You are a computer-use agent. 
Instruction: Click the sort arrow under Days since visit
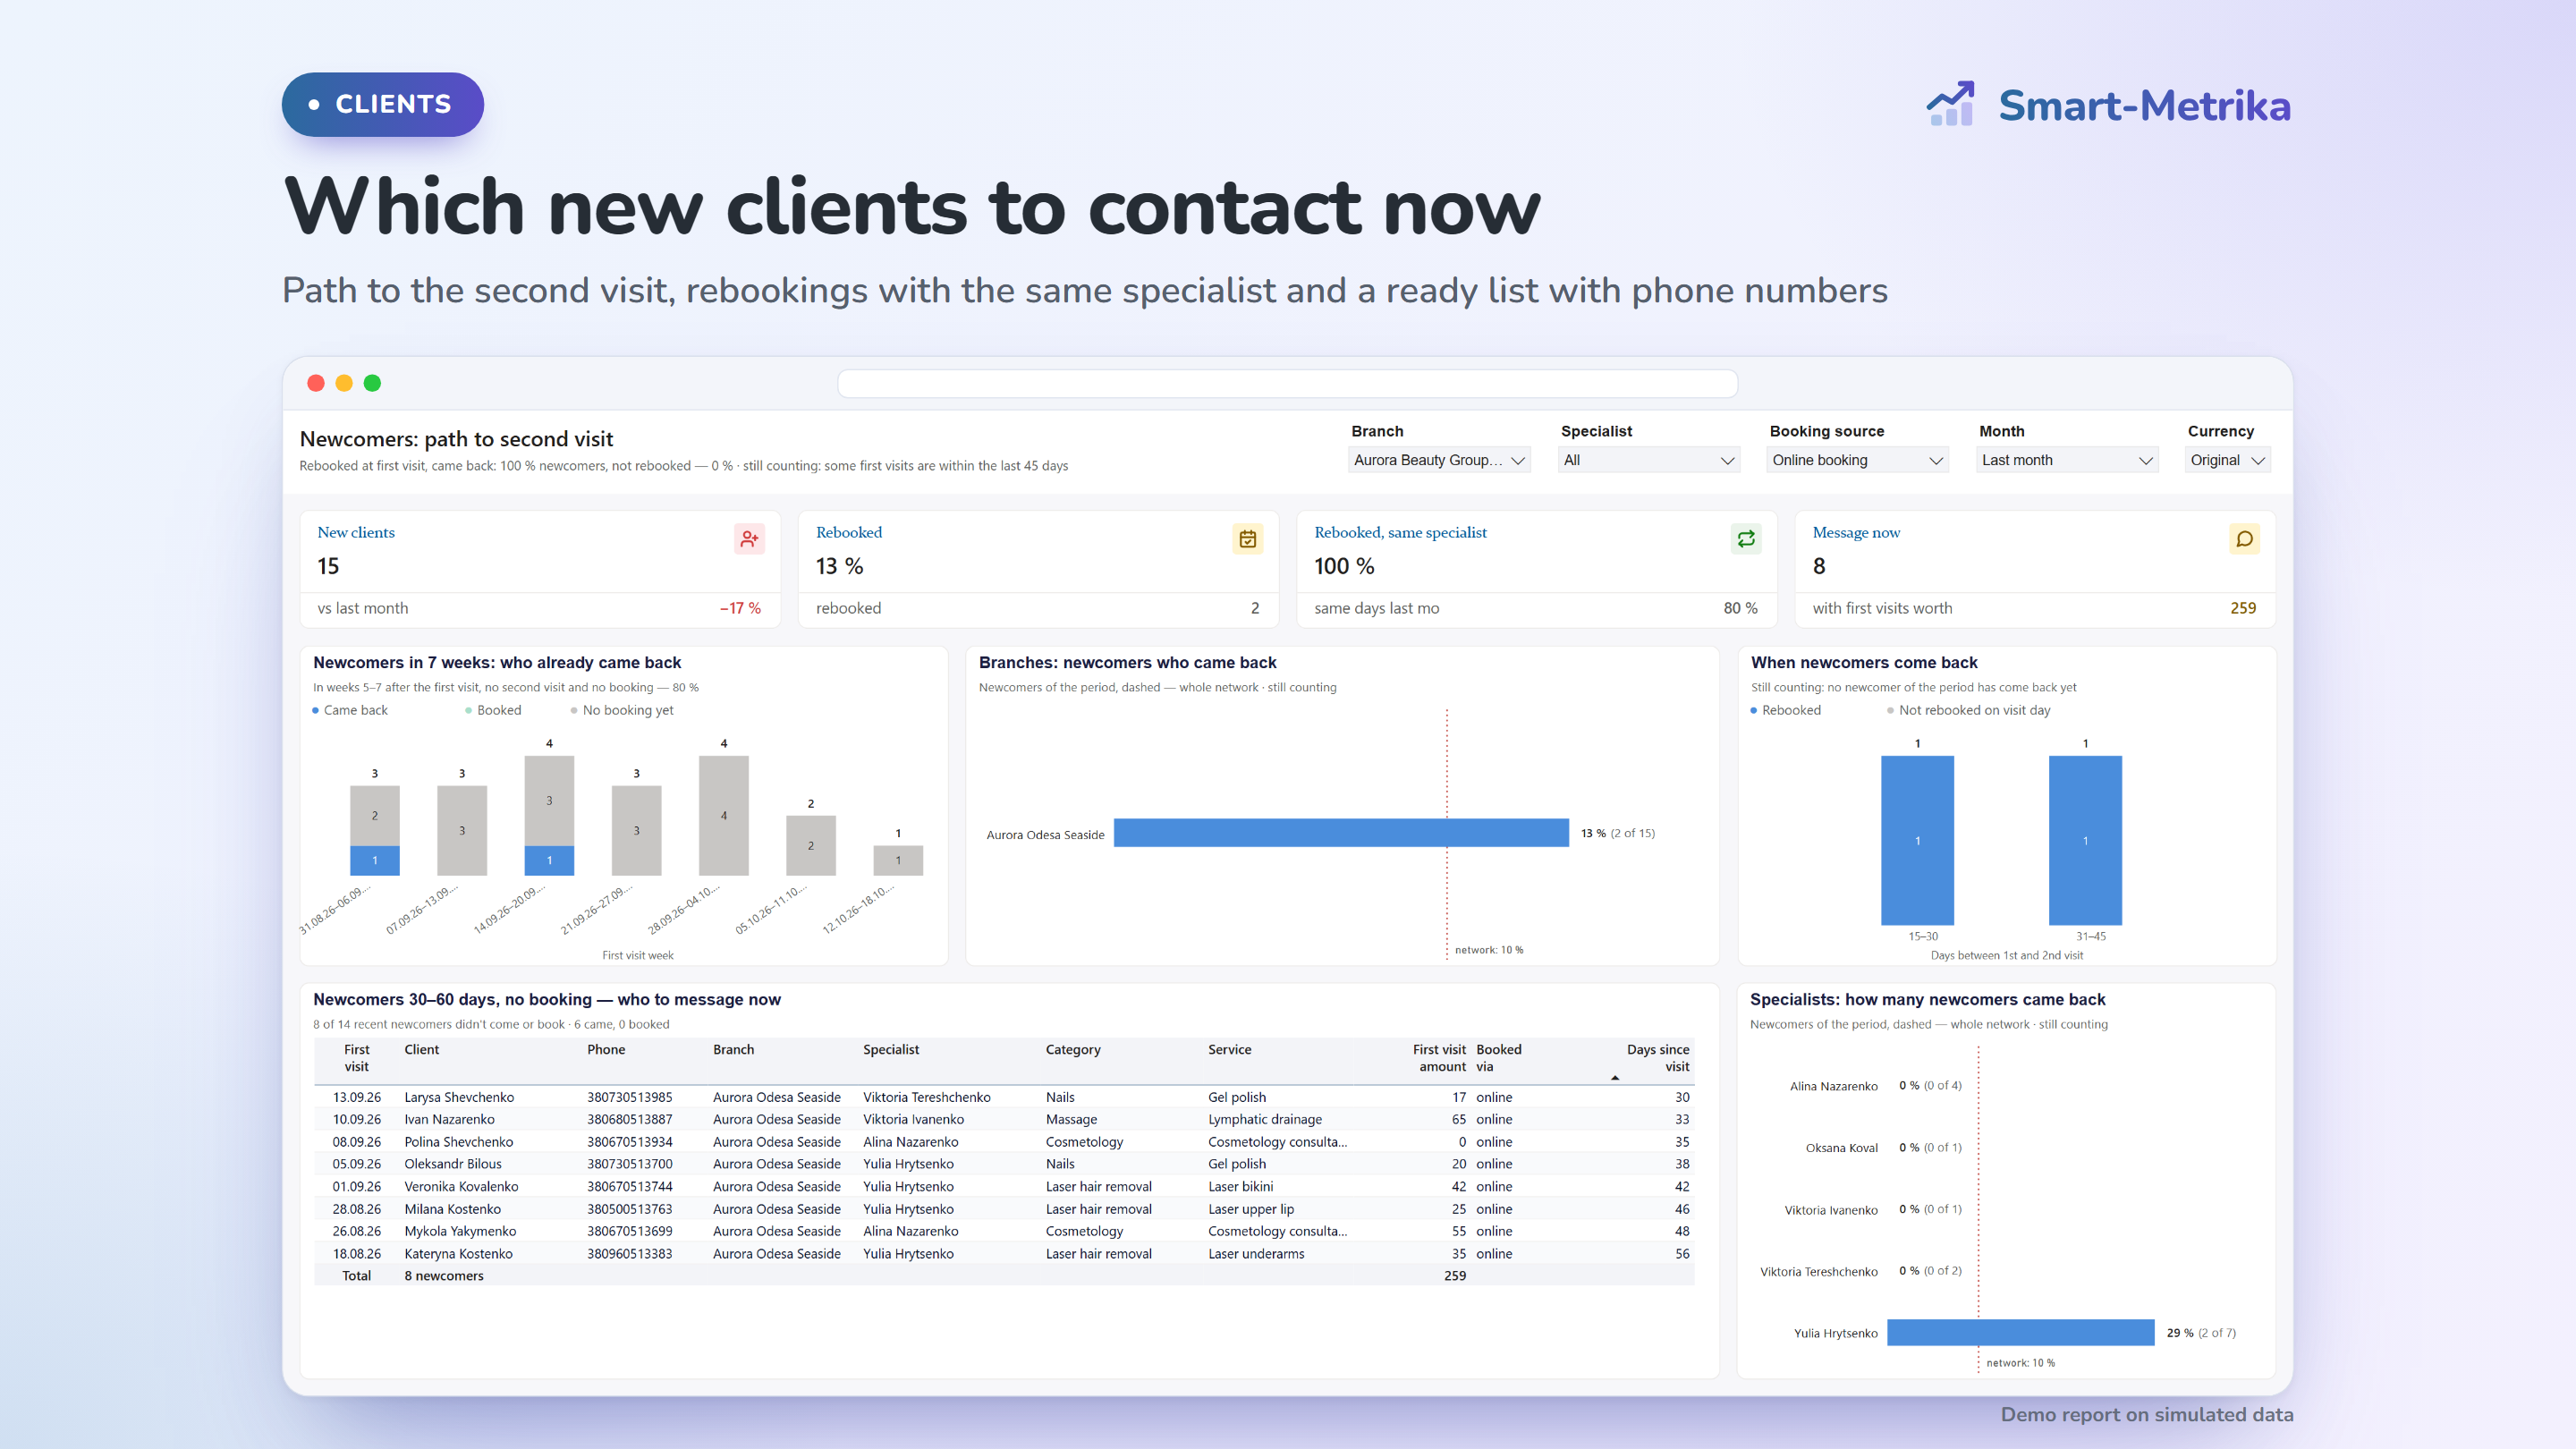tap(1615, 1078)
